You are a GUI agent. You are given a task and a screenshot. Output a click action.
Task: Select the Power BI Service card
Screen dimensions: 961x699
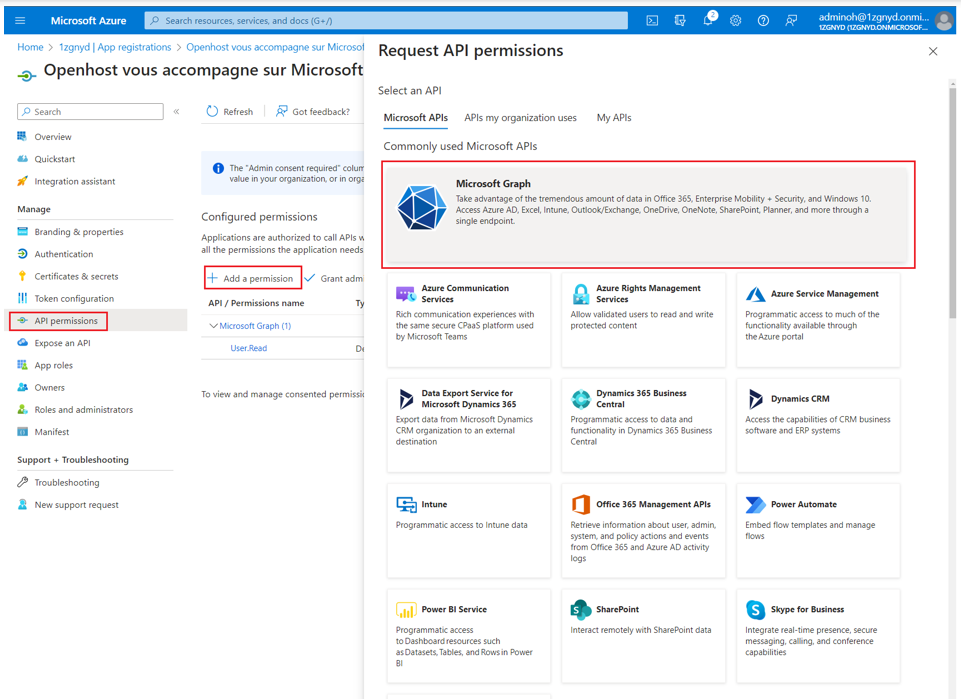[469, 636]
